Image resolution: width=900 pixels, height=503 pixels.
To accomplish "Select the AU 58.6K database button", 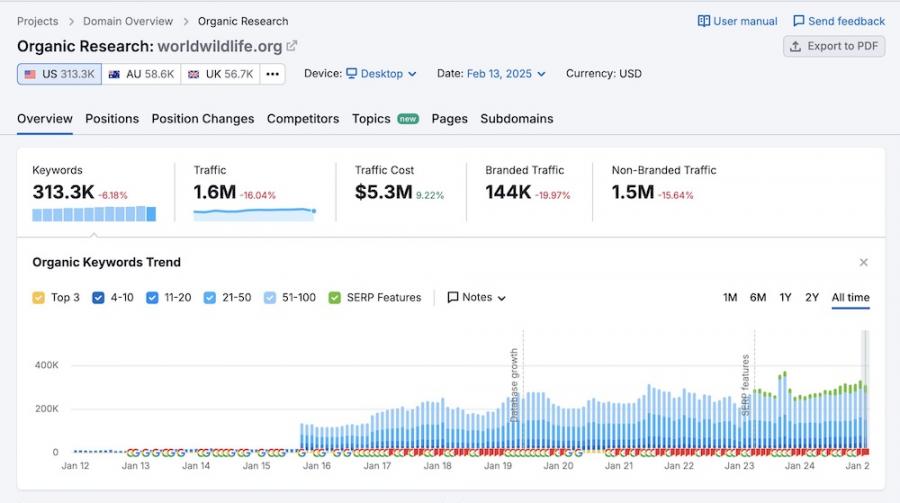I will (141, 74).
